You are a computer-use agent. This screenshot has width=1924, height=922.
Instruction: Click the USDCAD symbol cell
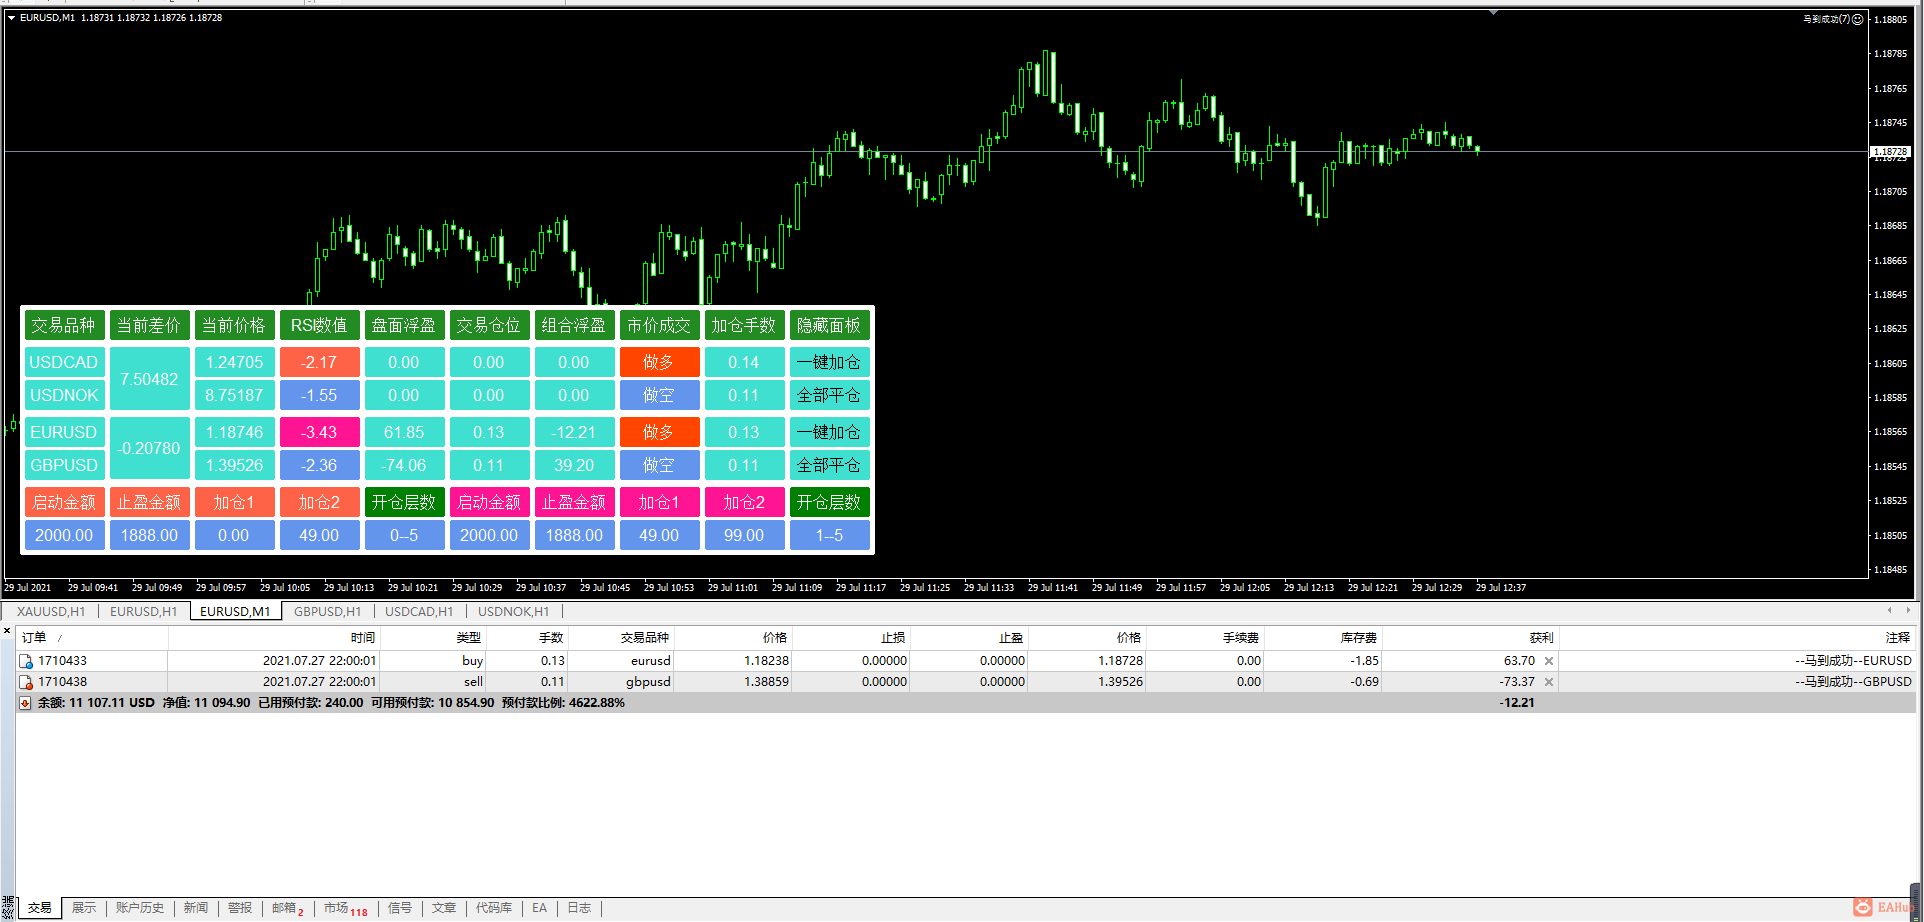coord(64,362)
